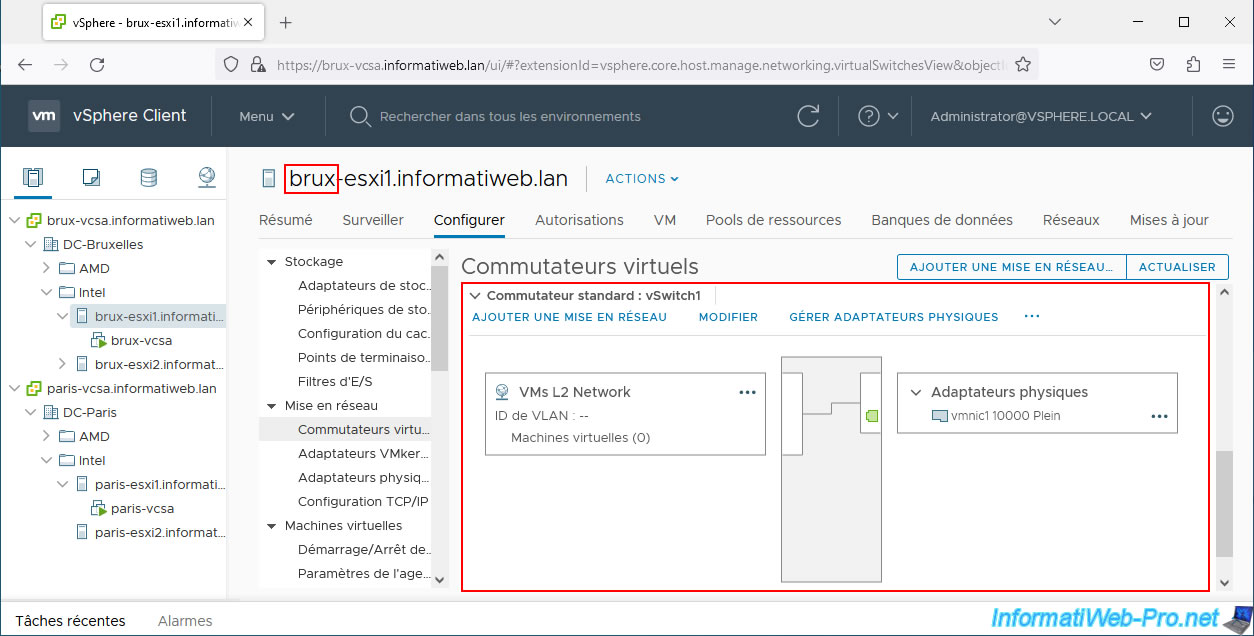Refresh the vSphere Client page
Viewport: 1254px width, 636px height.
coord(808,116)
